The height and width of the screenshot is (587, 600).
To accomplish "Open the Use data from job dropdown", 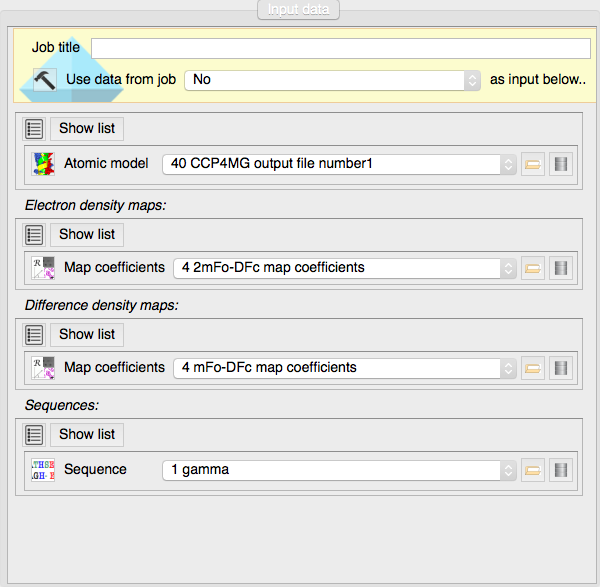I will coord(334,80).
